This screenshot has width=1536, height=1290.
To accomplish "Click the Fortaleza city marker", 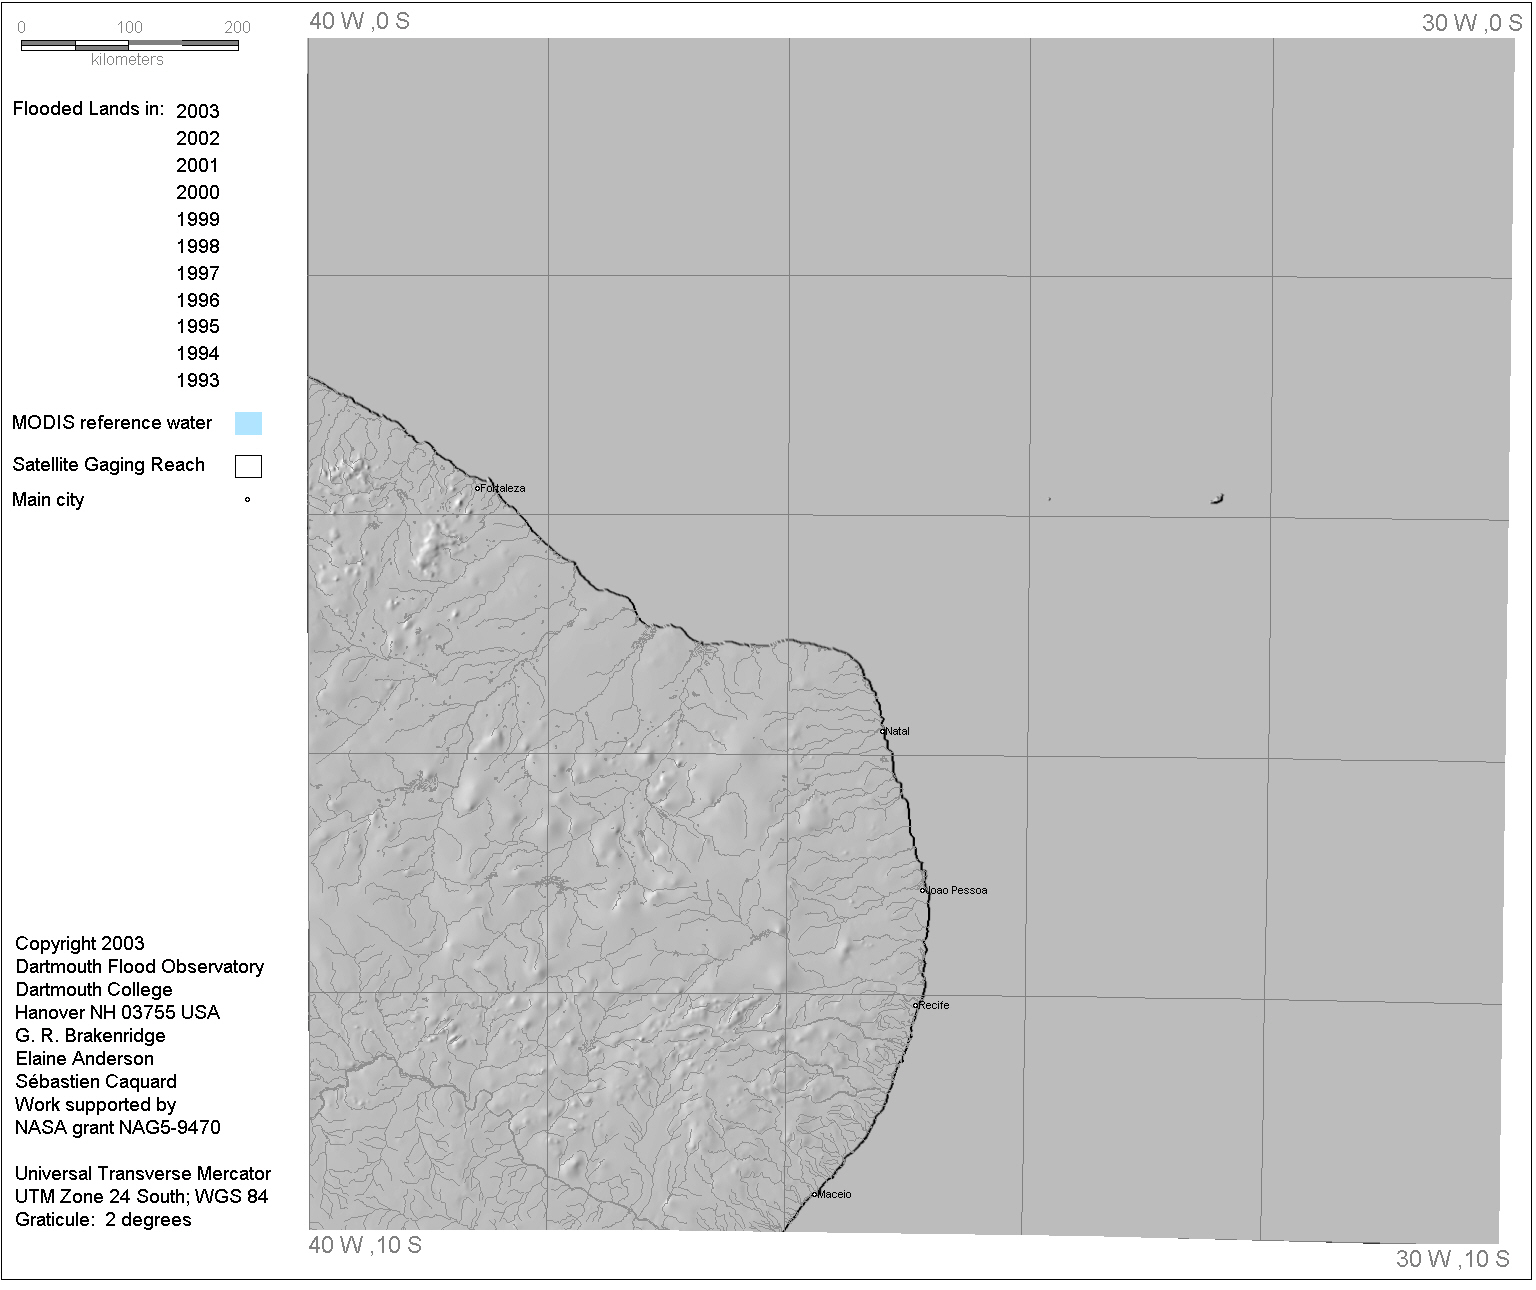I will pyautogui.click(x=478, y=488).
